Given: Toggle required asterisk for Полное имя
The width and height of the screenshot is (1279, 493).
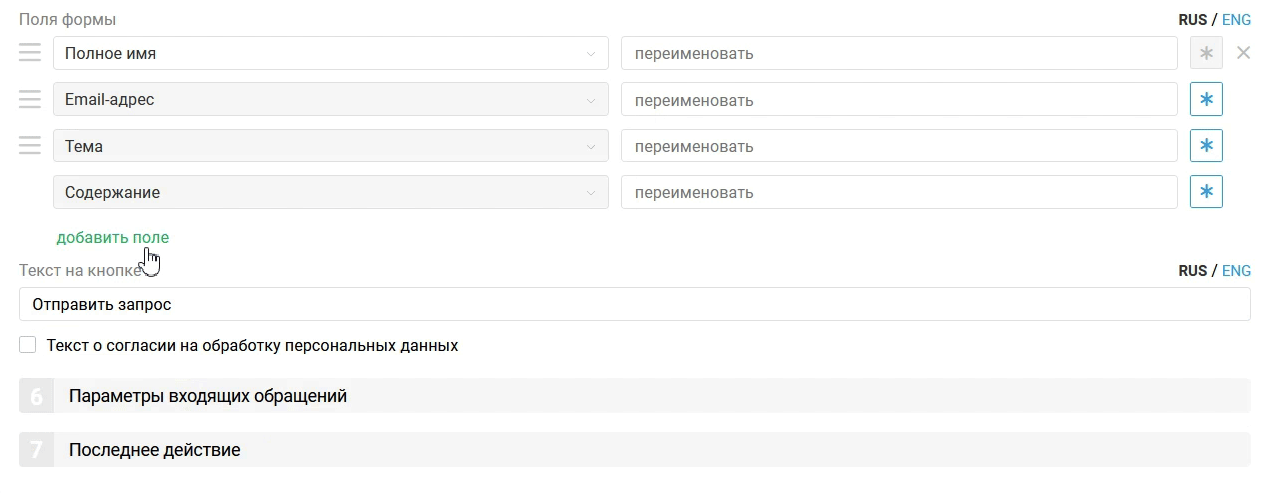Looking at the screenshot, I should pos(1206,53).
